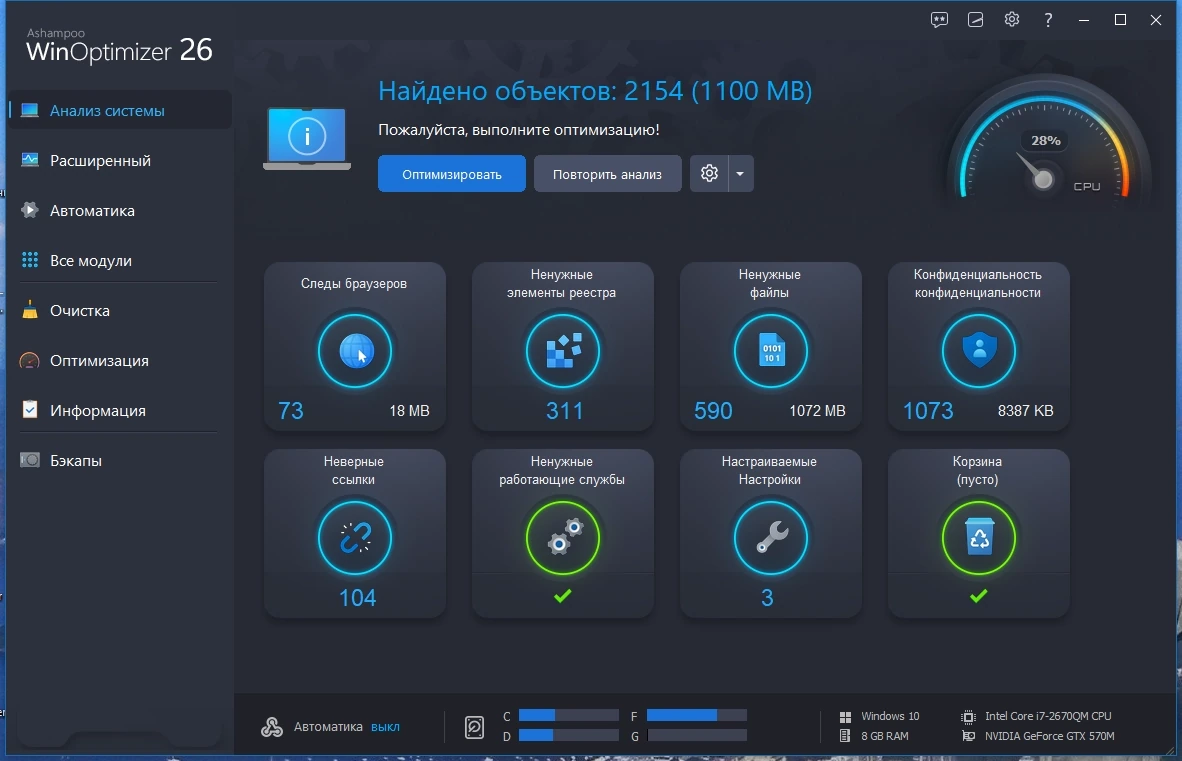Click the Неверные ссылки card title
Image resolution: width=1182 pixels, height=761 pixels.
(x=354, y=470)
